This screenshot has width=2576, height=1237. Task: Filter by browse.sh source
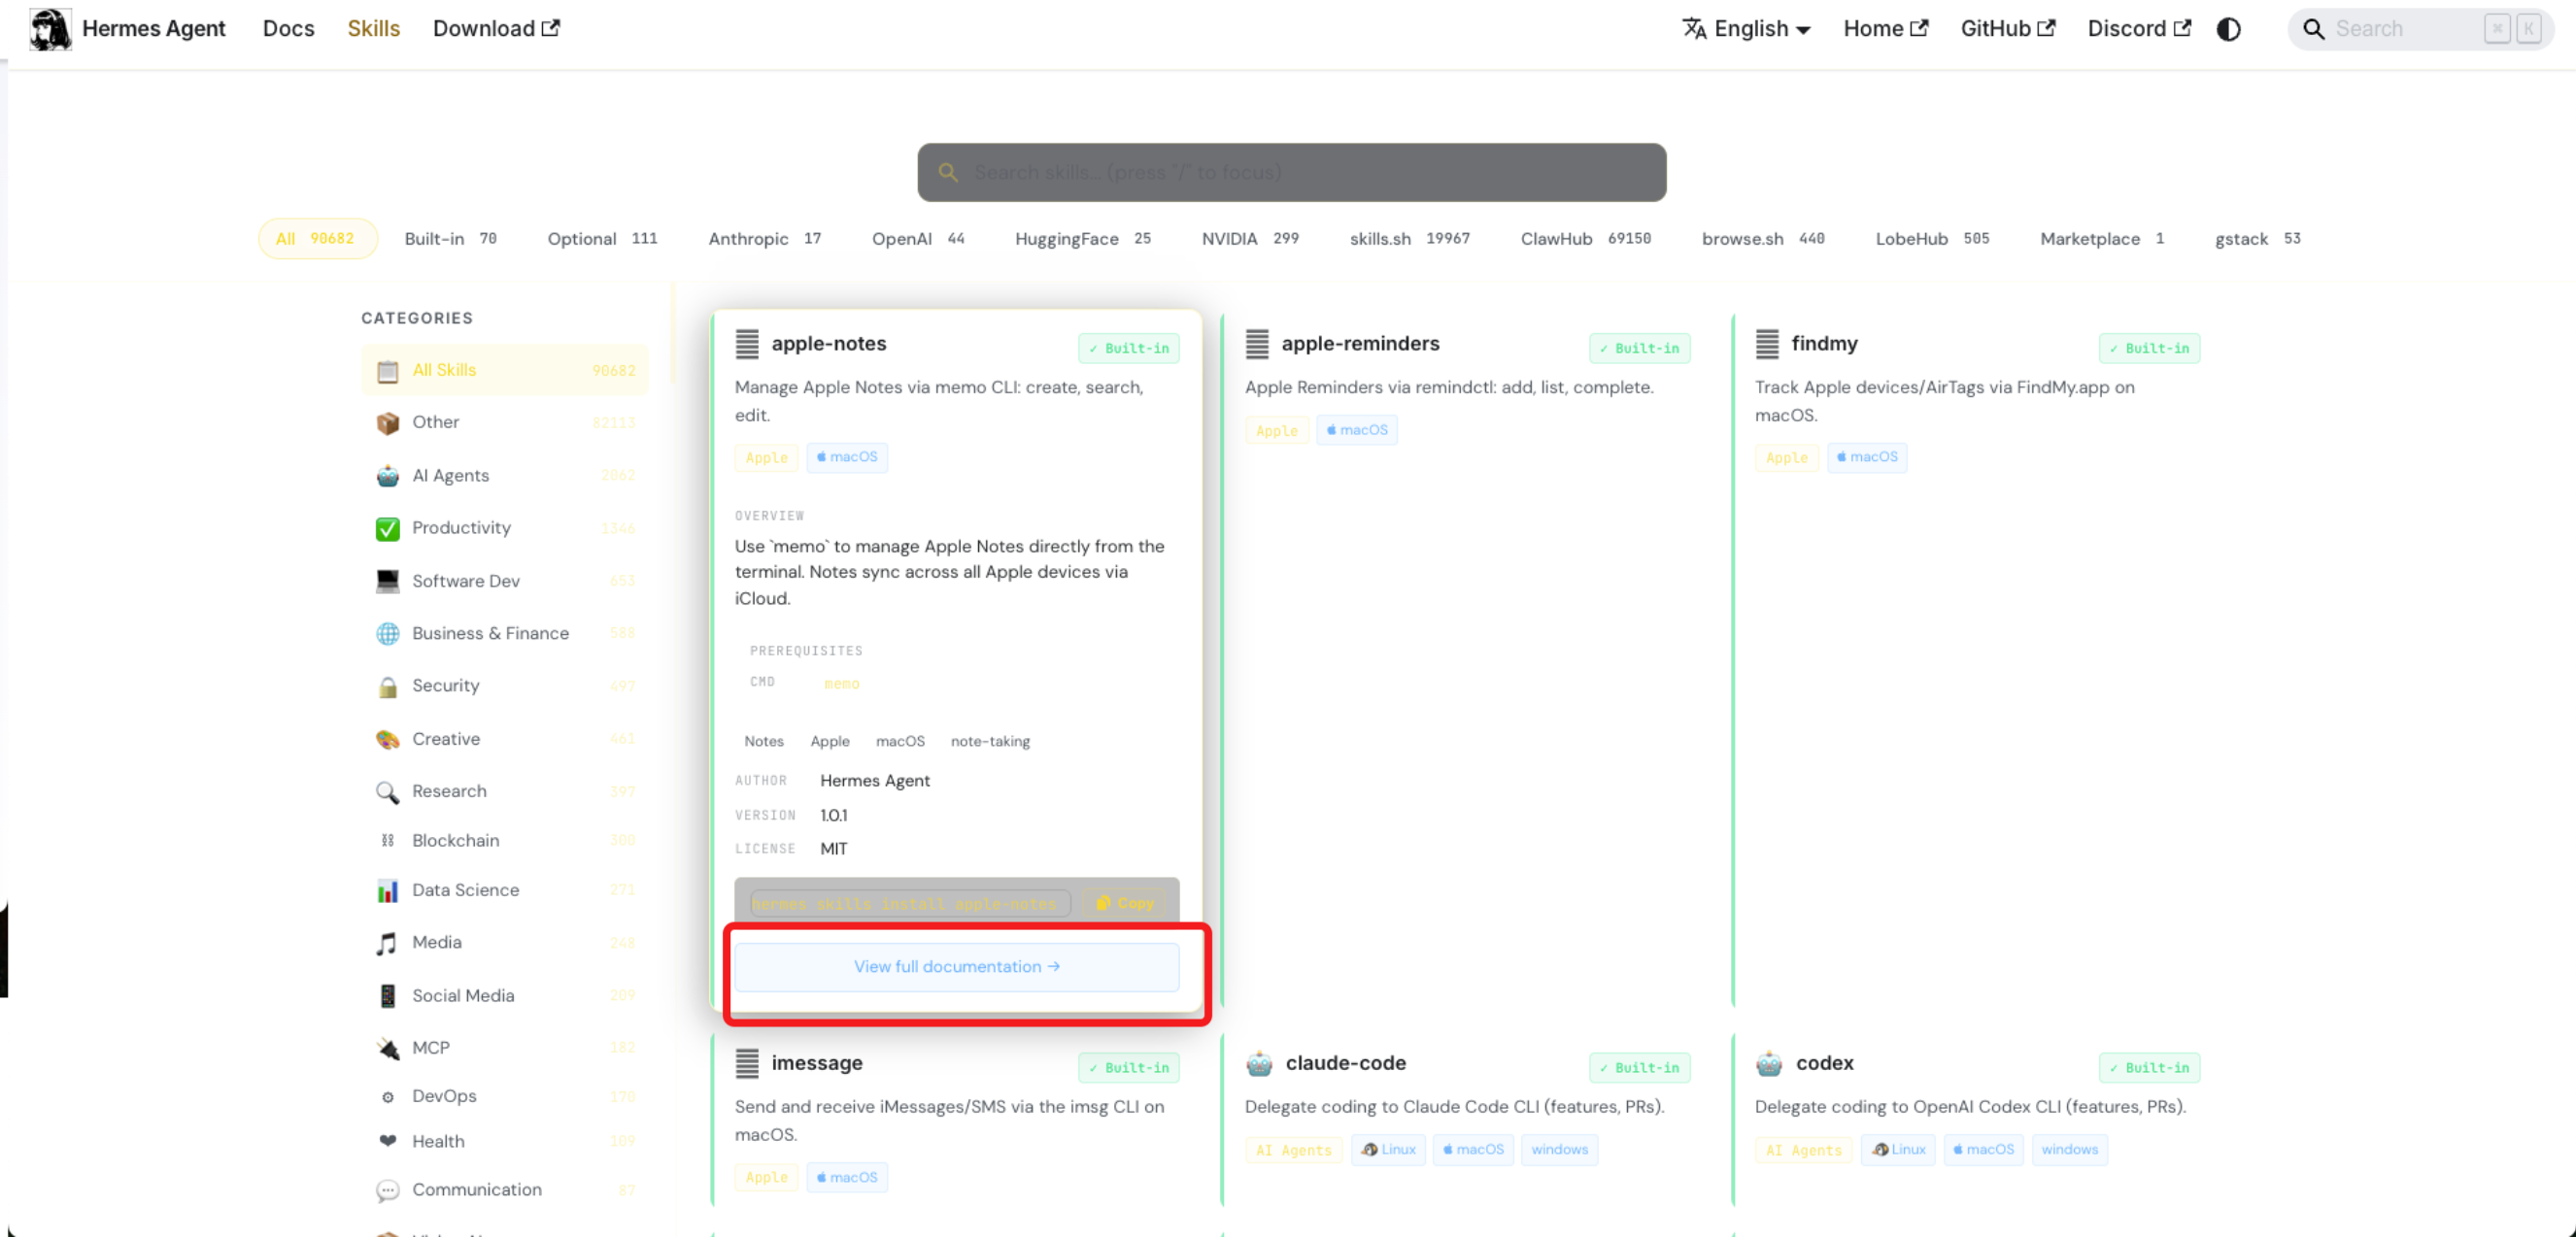point(1762,239)
